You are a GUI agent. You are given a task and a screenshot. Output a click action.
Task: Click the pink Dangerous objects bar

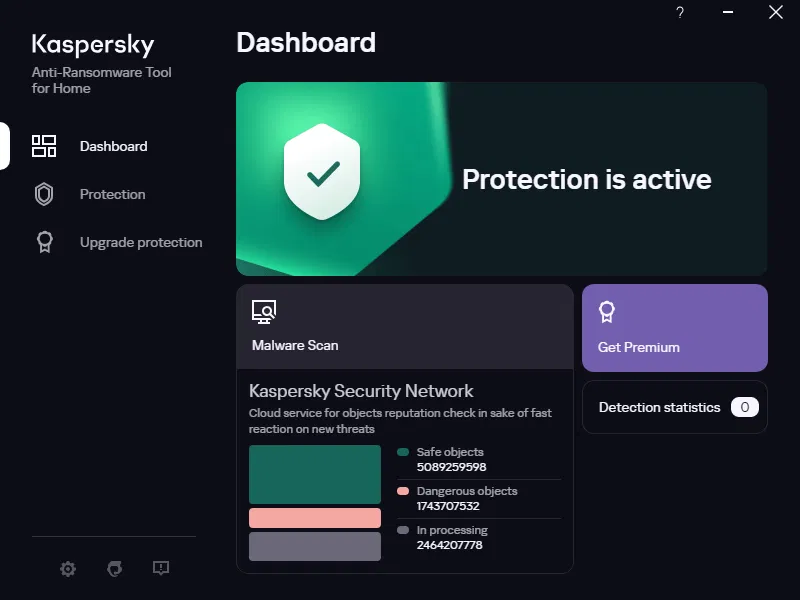(315, 518)
